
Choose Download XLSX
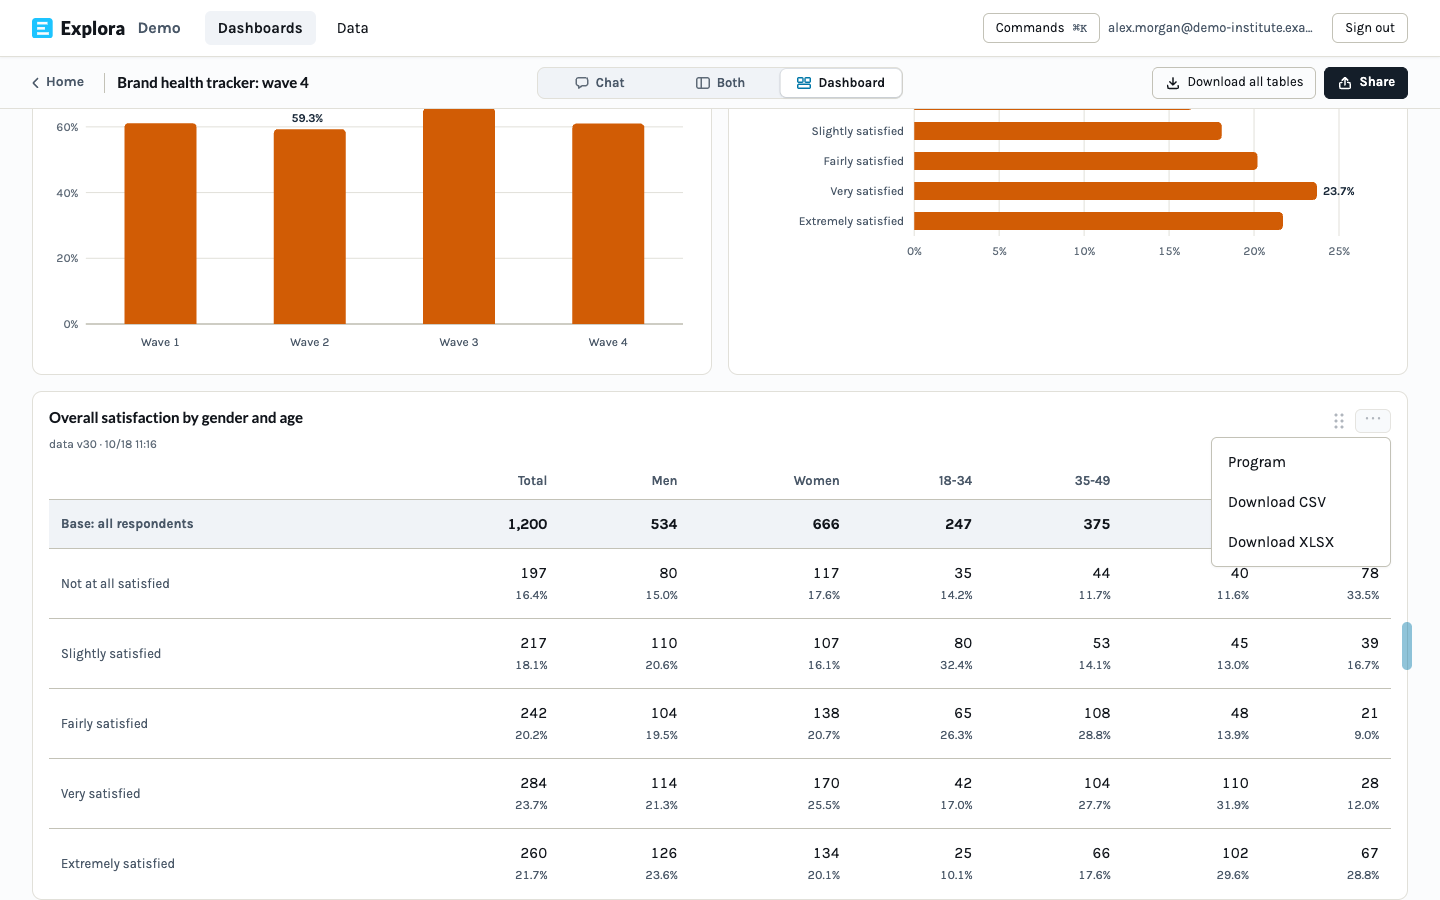(1301, 542)
